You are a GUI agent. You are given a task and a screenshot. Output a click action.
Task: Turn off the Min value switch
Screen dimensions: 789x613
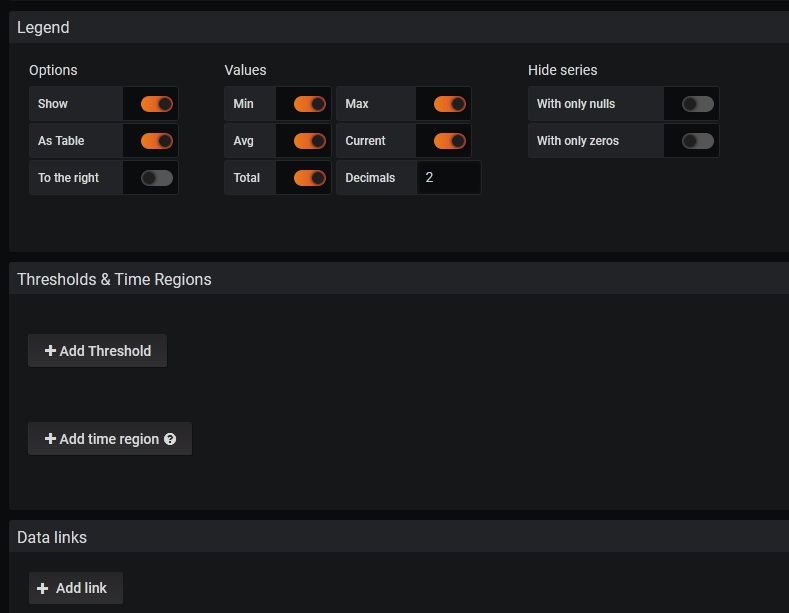point(309,104)
